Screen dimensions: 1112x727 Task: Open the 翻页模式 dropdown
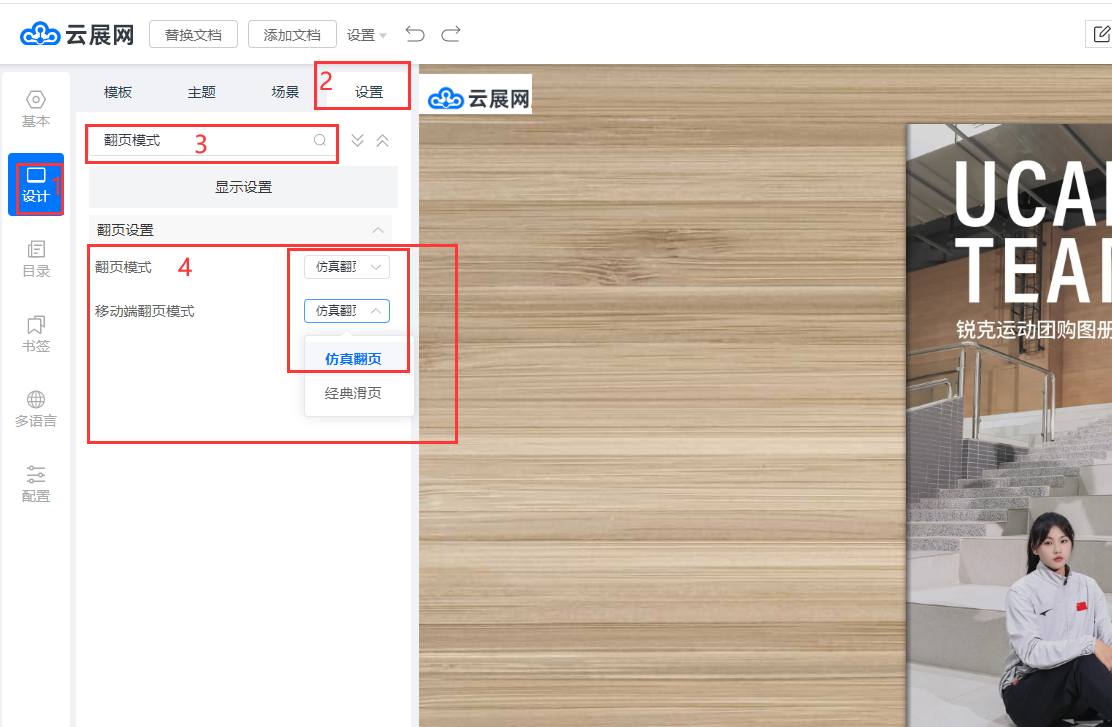coord(347,267)
